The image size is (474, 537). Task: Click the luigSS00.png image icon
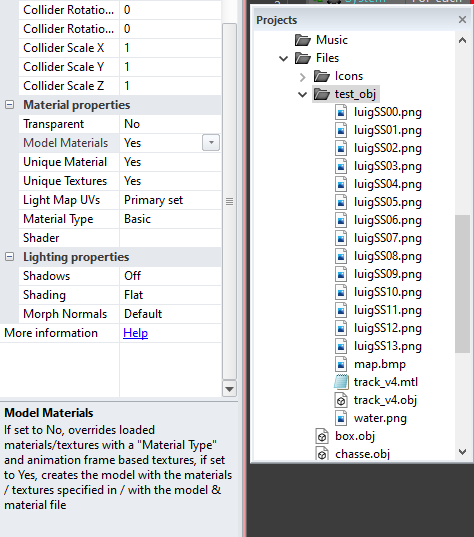click(341, 112)
